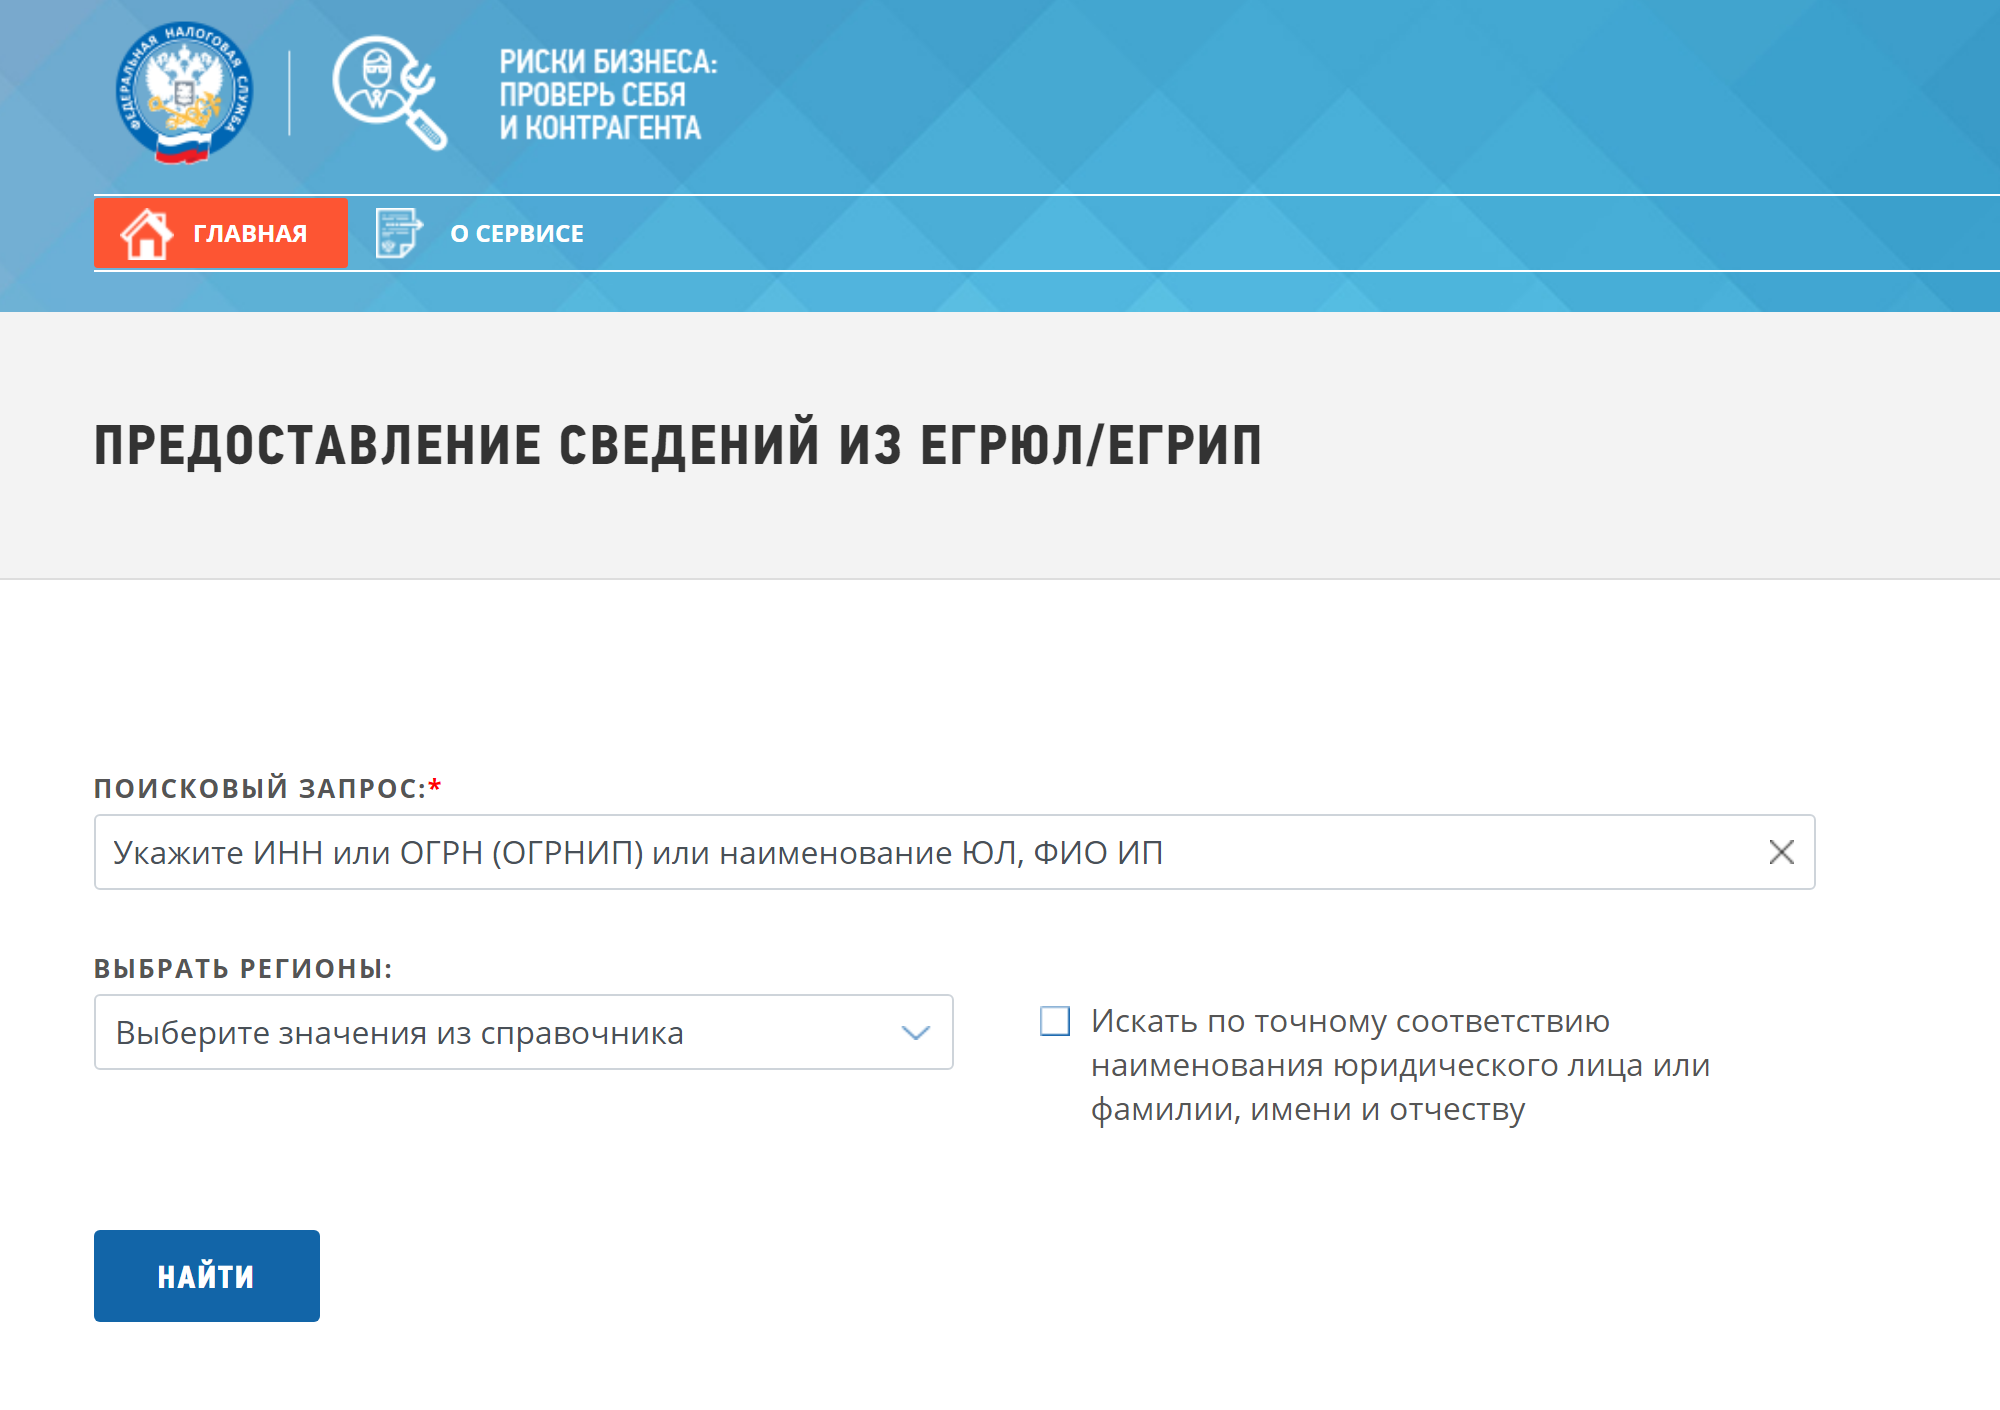Click the РИСКИ БИЗНЕСА header title
The width and height of the screenshot is (2000, 1410).
click(608, 95)
